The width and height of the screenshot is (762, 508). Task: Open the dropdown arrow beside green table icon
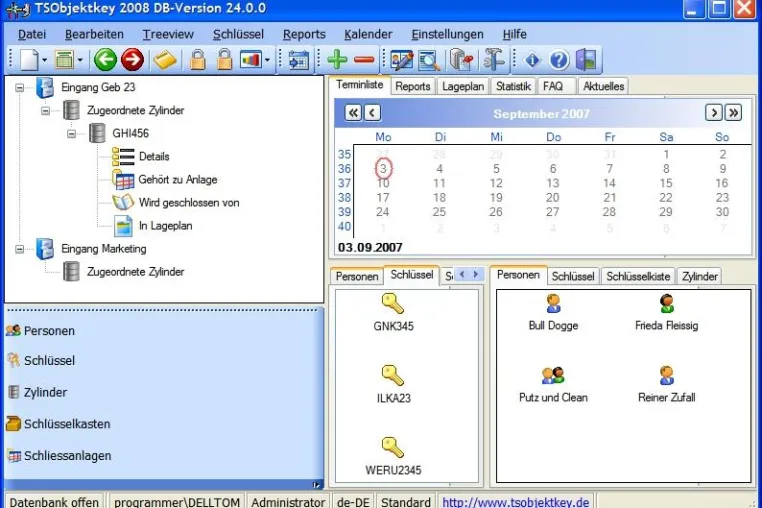point(80,60)
